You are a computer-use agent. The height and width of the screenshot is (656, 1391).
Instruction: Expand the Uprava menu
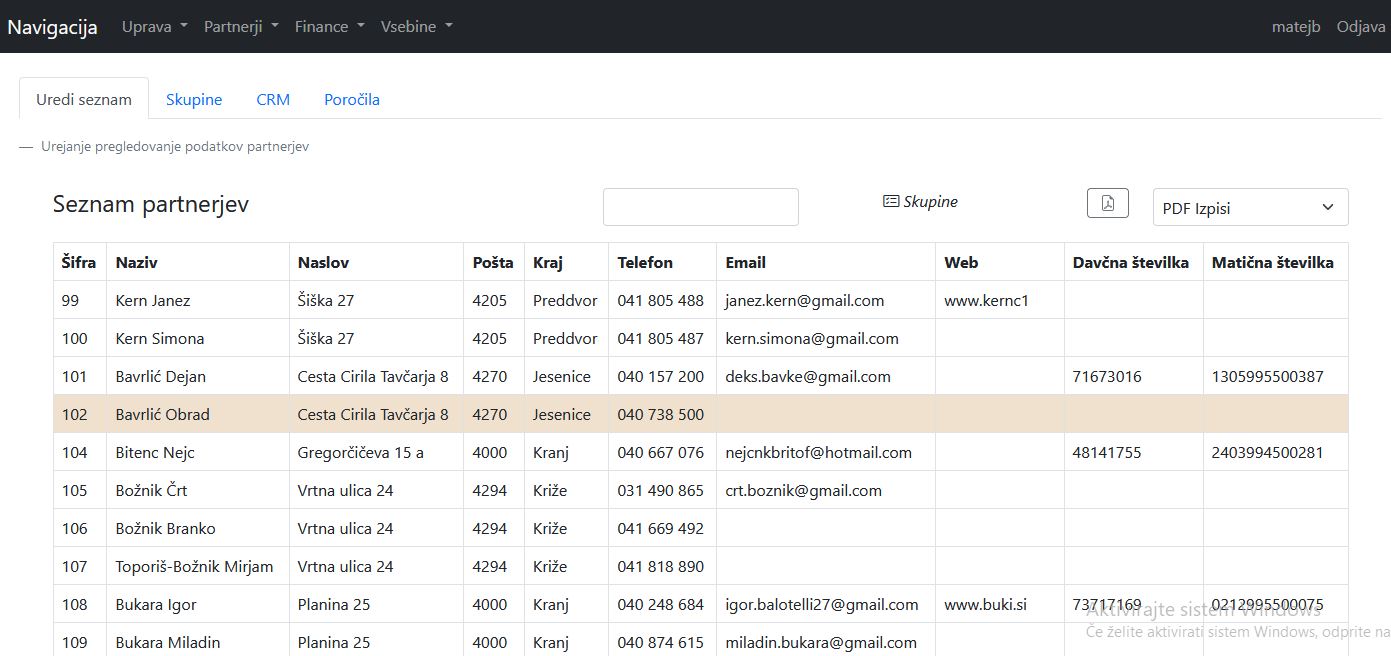point(154,27)
